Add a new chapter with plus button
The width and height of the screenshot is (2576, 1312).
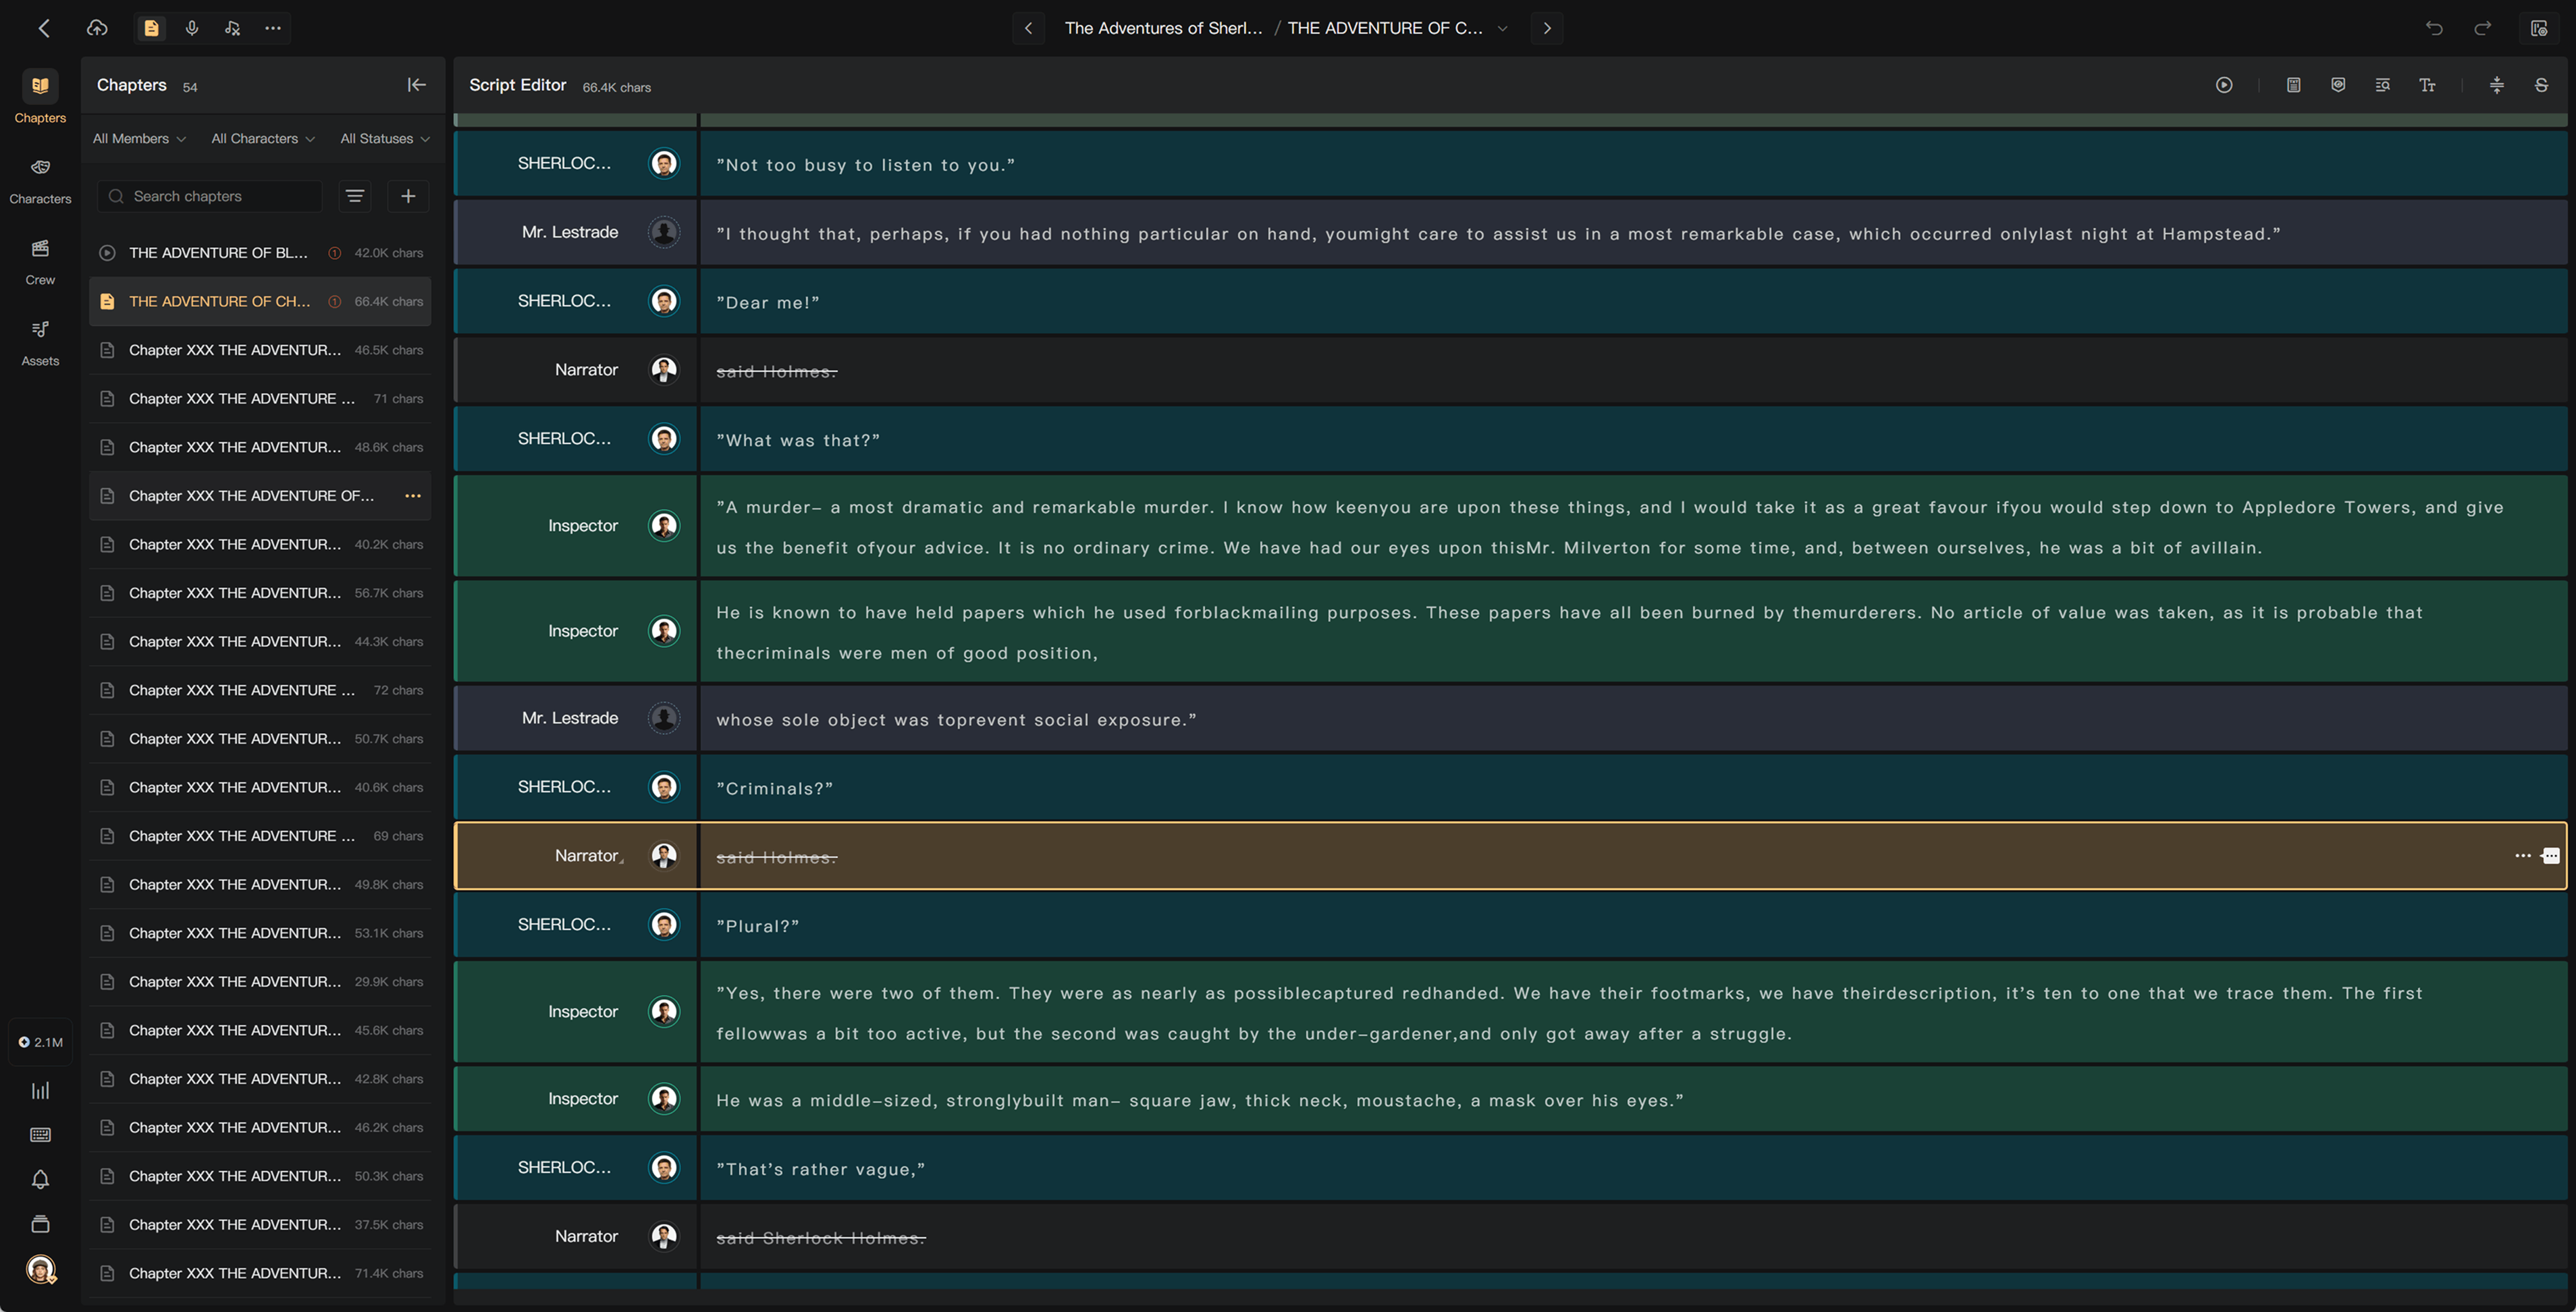click(x=408, y=196)
